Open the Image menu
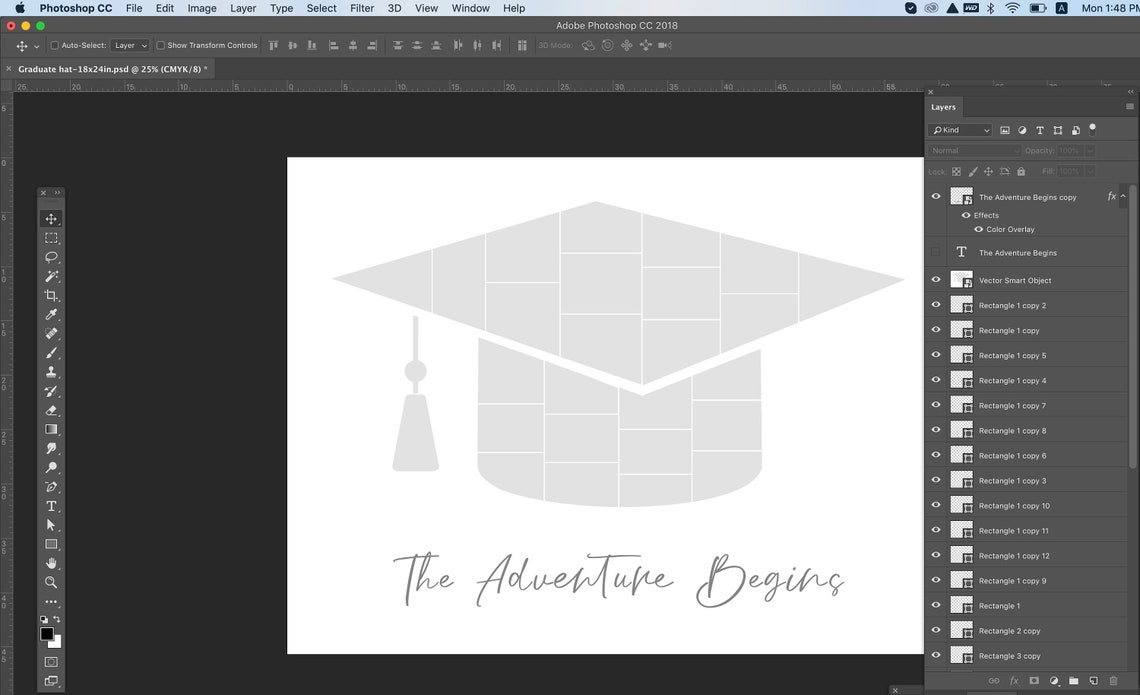 201,8
